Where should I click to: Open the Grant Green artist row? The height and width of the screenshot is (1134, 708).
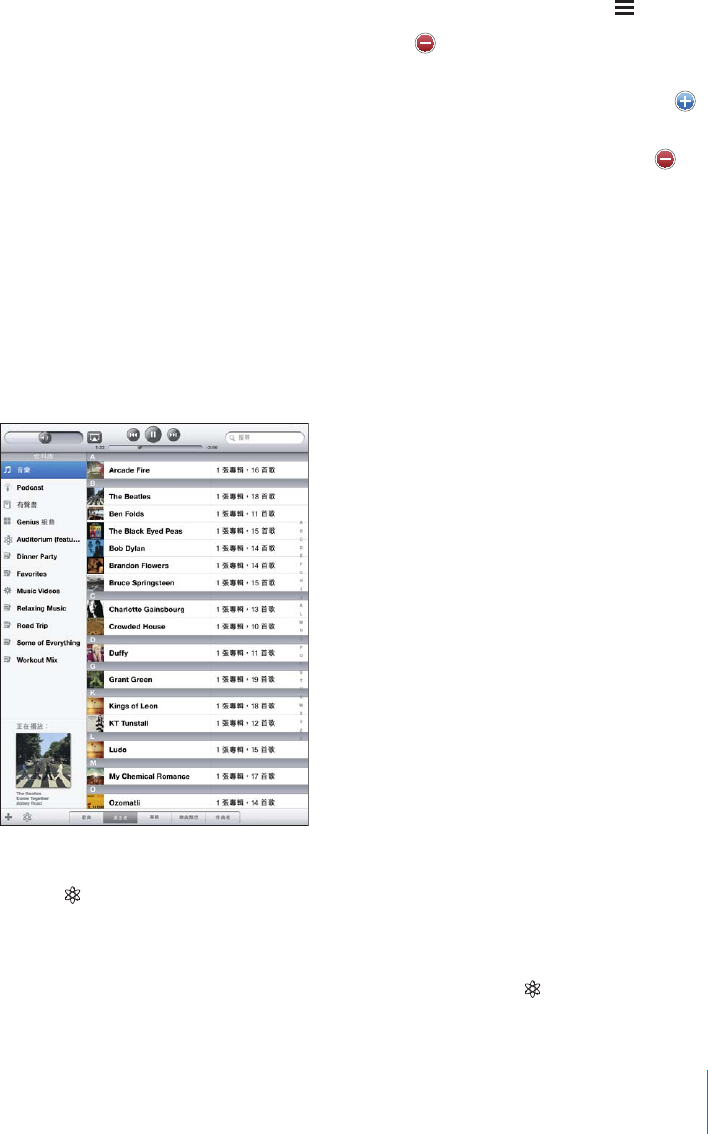[197, 680]
